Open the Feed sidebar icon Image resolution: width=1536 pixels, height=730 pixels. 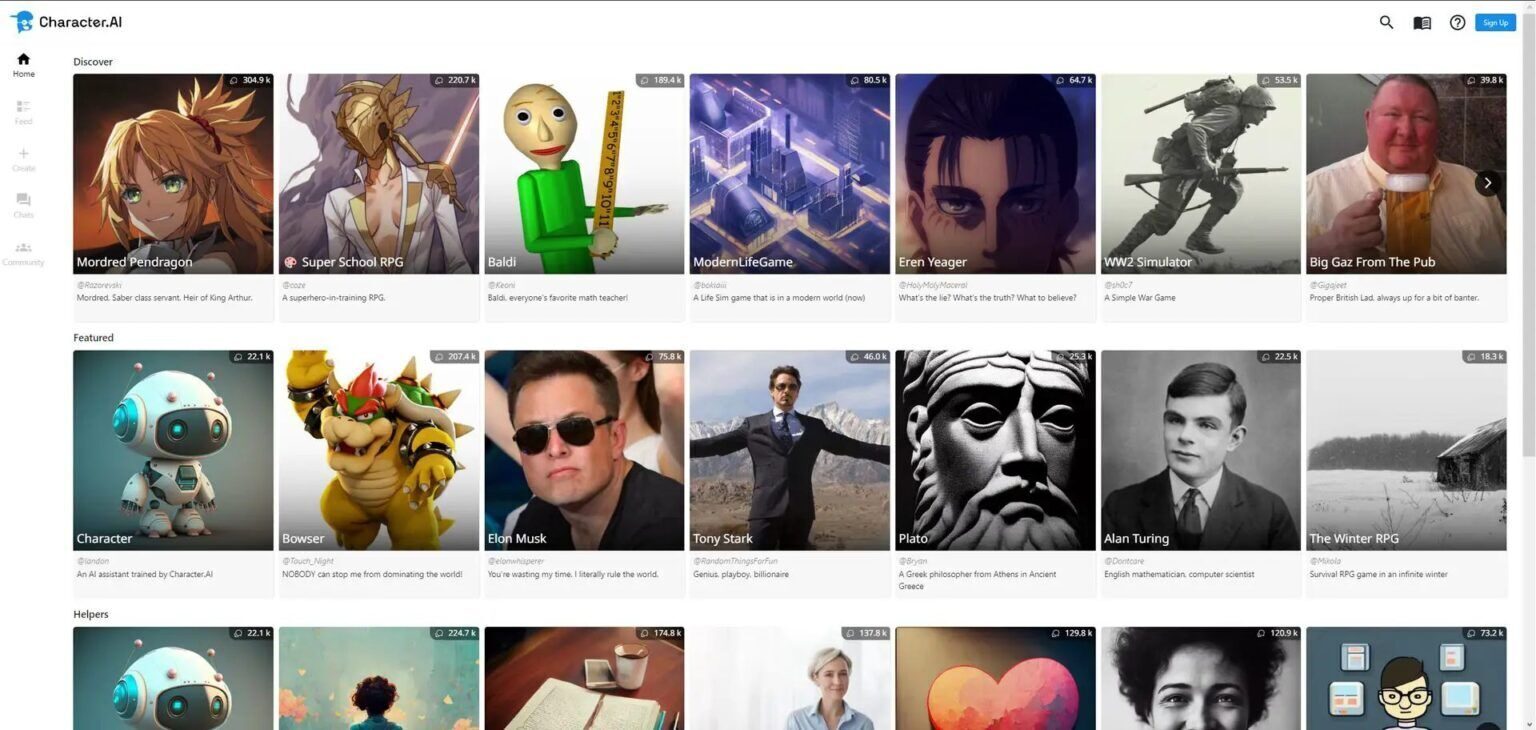(24, 112)
